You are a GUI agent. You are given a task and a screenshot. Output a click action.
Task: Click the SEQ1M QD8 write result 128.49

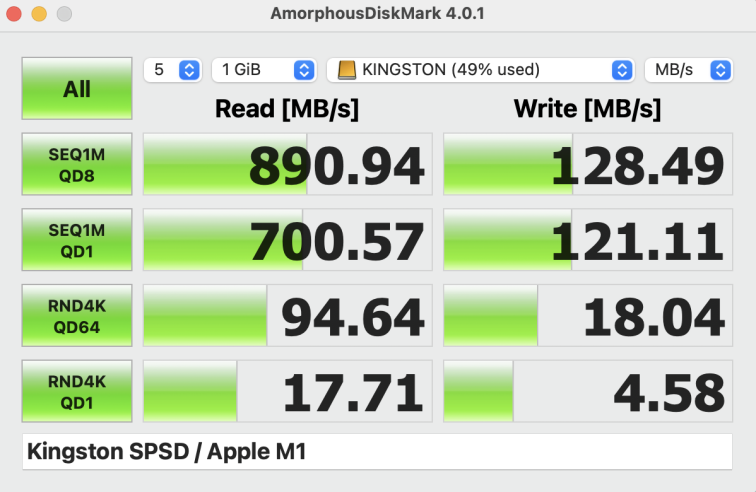(587, 165)
